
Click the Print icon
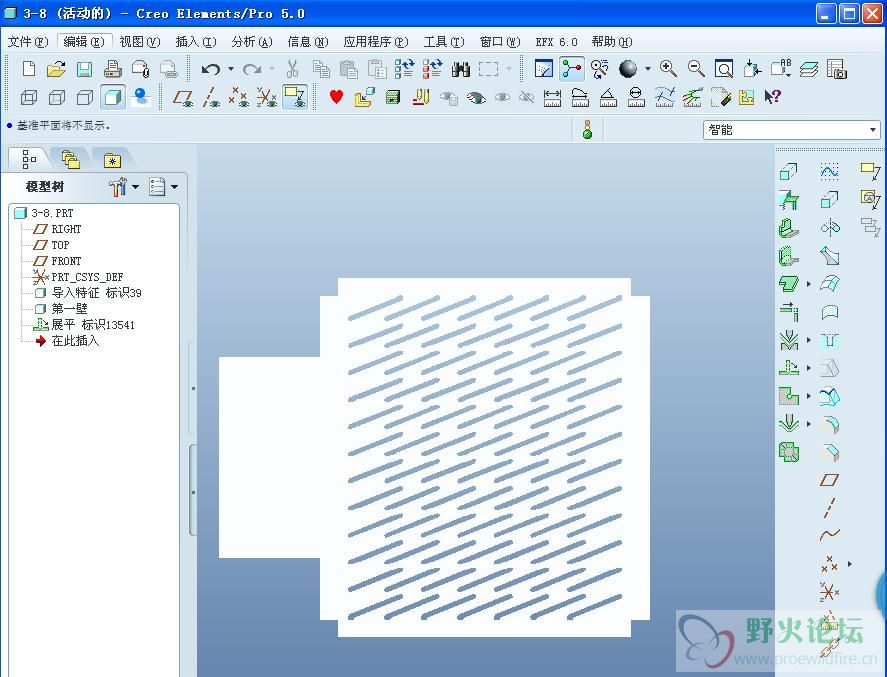pyautogui.click(x=113, y=69)
